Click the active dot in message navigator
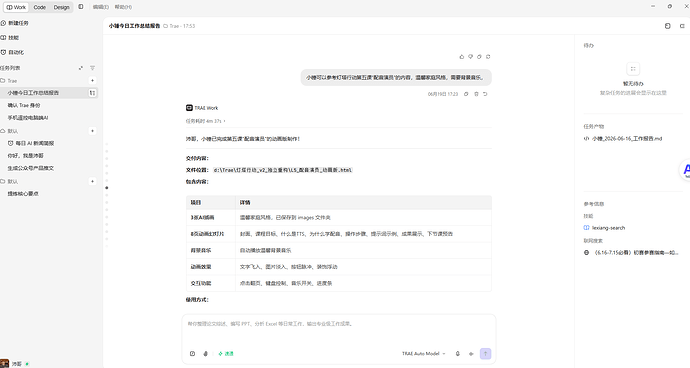Screen dimensions: 690x368 coord(106,188)
